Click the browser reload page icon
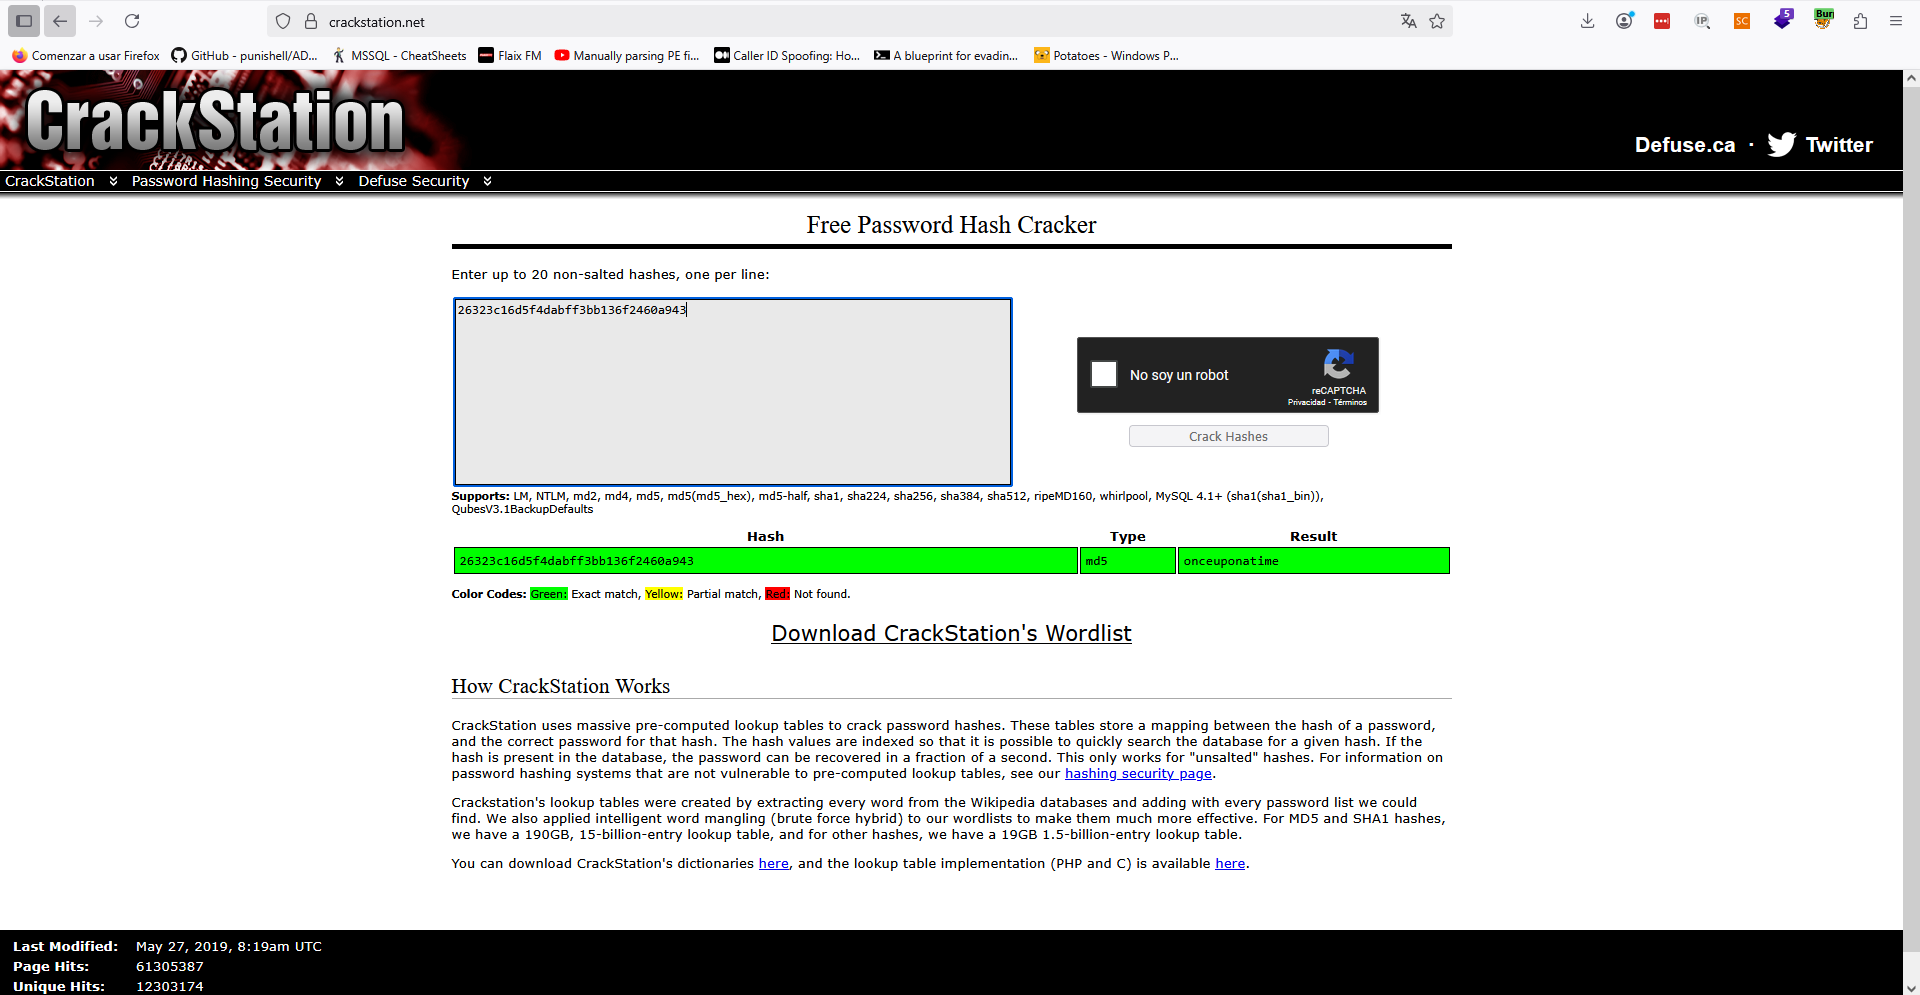Image resolution: width=1920 pixels, height=995 pixels. click(x=132, y=21)
